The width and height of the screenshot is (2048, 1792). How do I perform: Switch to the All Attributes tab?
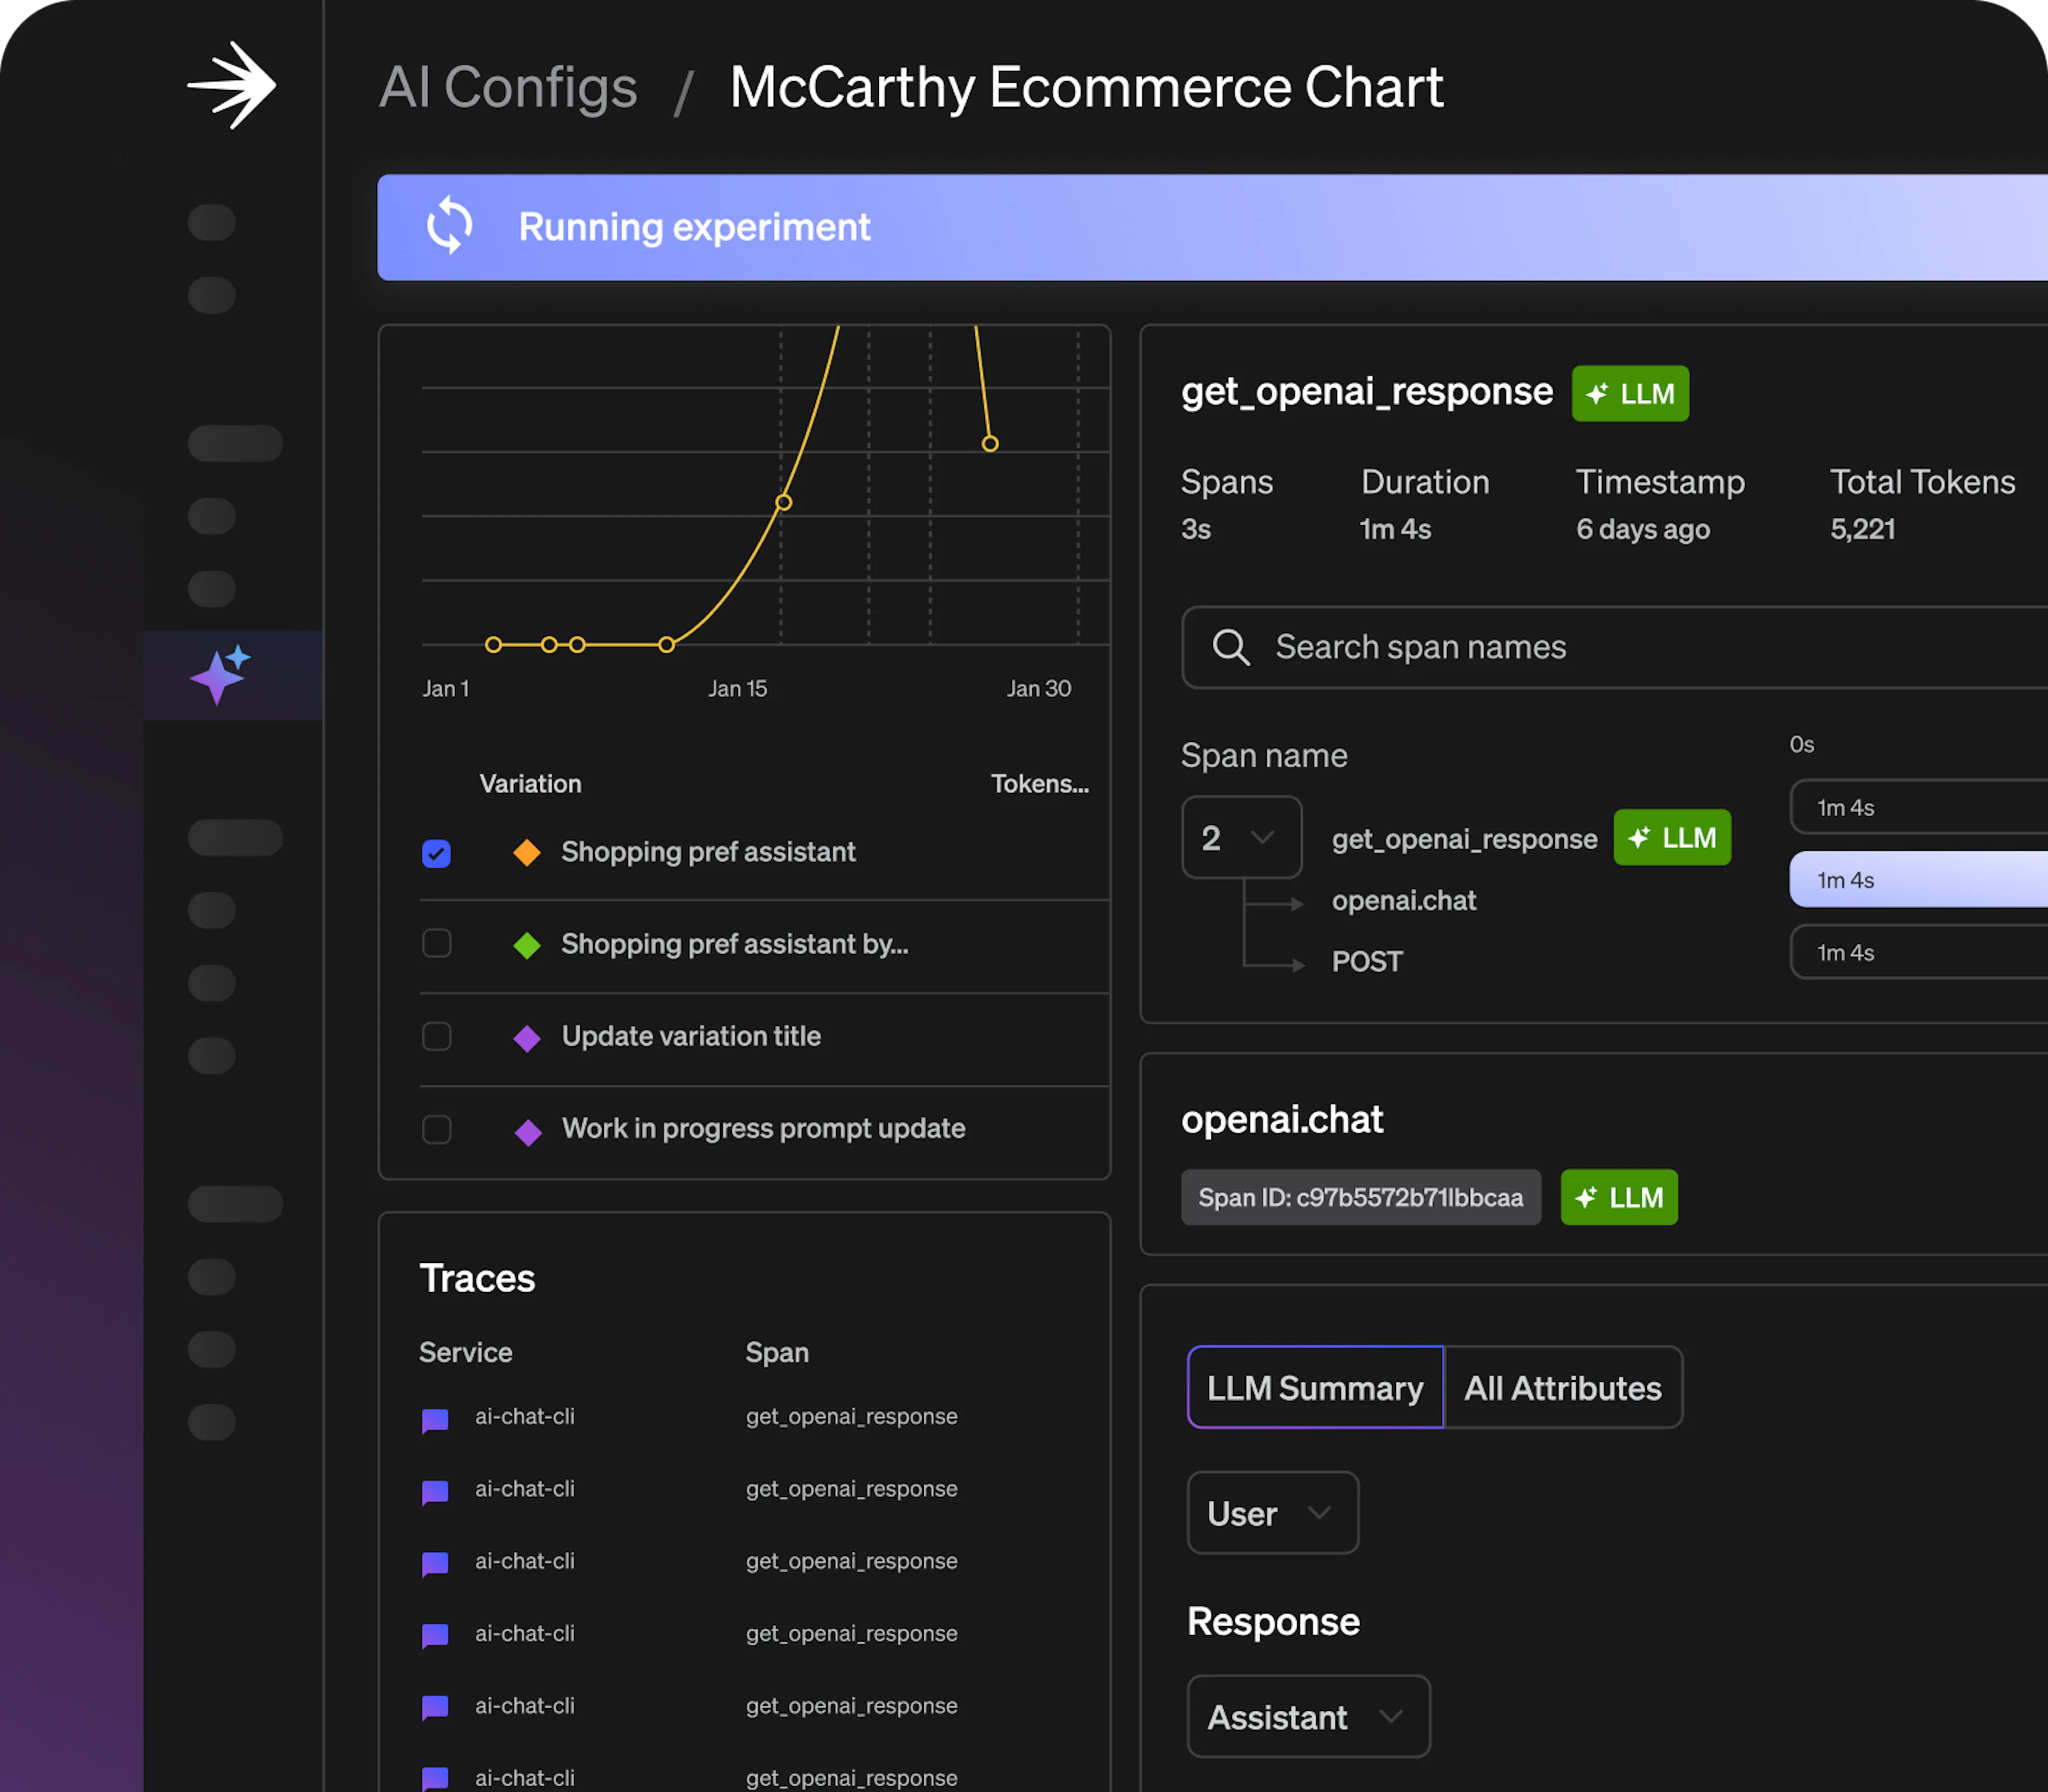pos(1563,1388)
